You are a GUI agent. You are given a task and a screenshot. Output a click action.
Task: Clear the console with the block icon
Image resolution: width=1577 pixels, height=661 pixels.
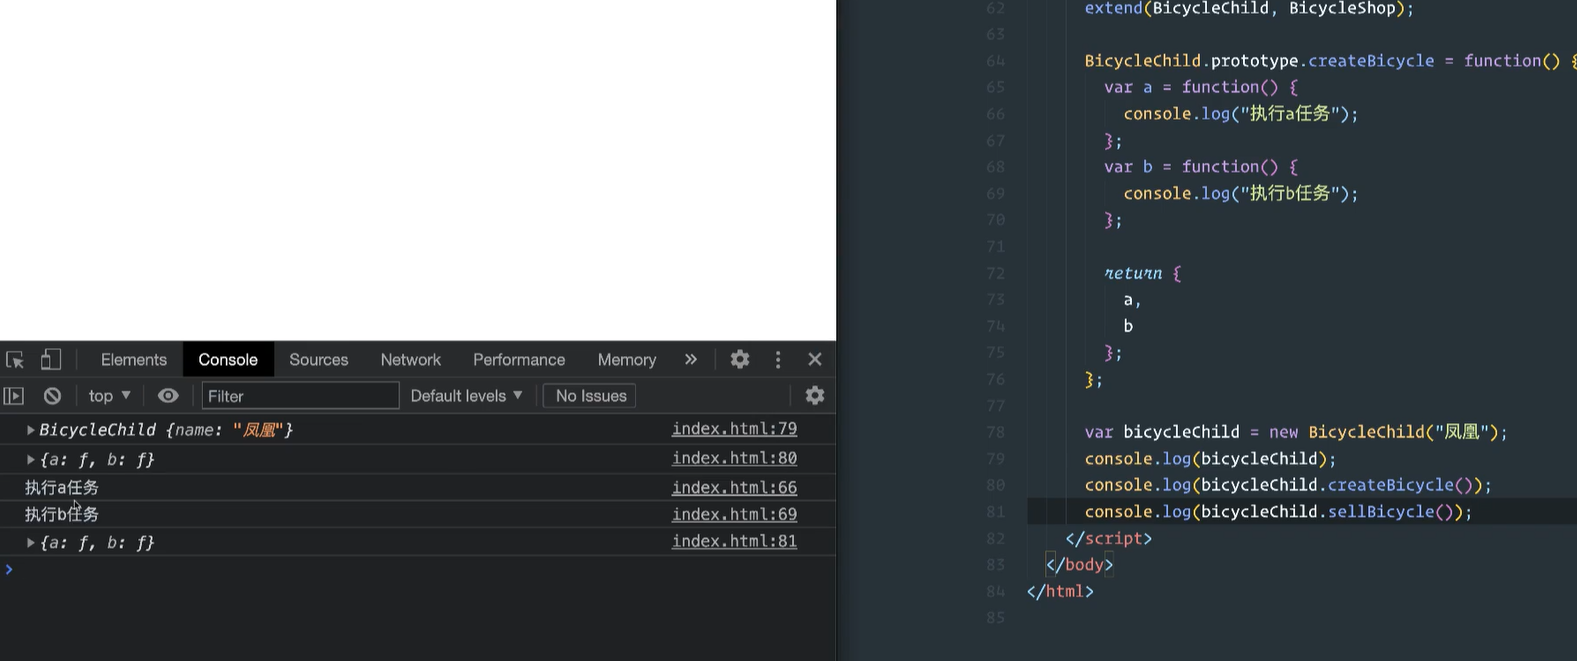(x=53, y=396)
